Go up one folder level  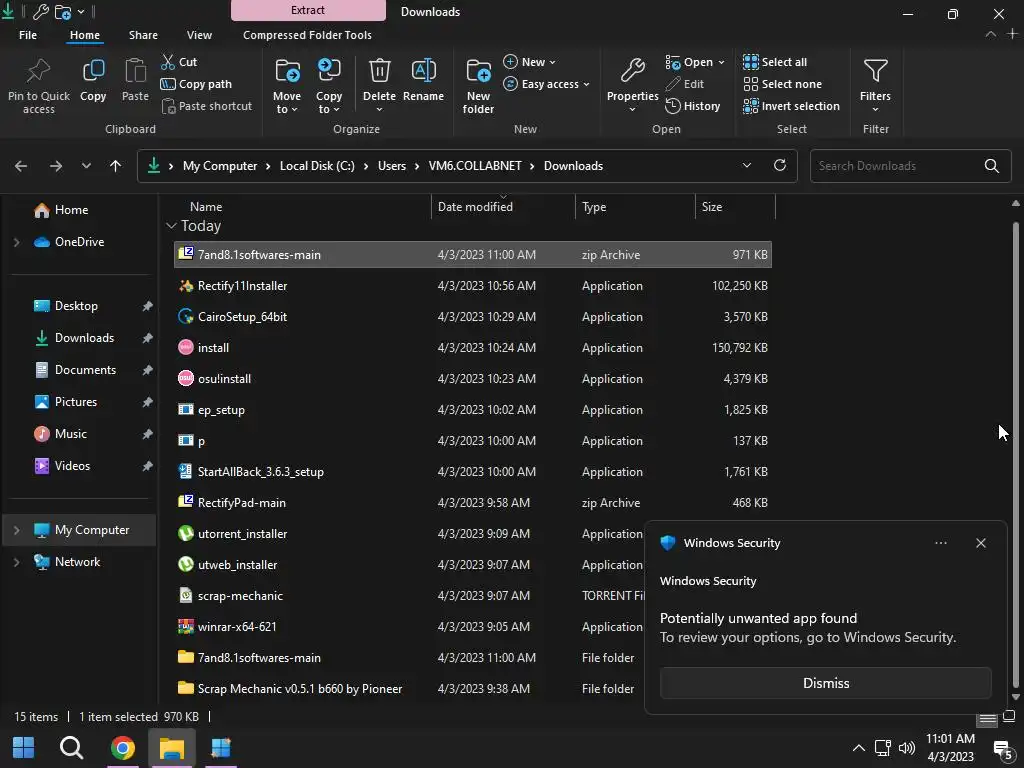116,166
